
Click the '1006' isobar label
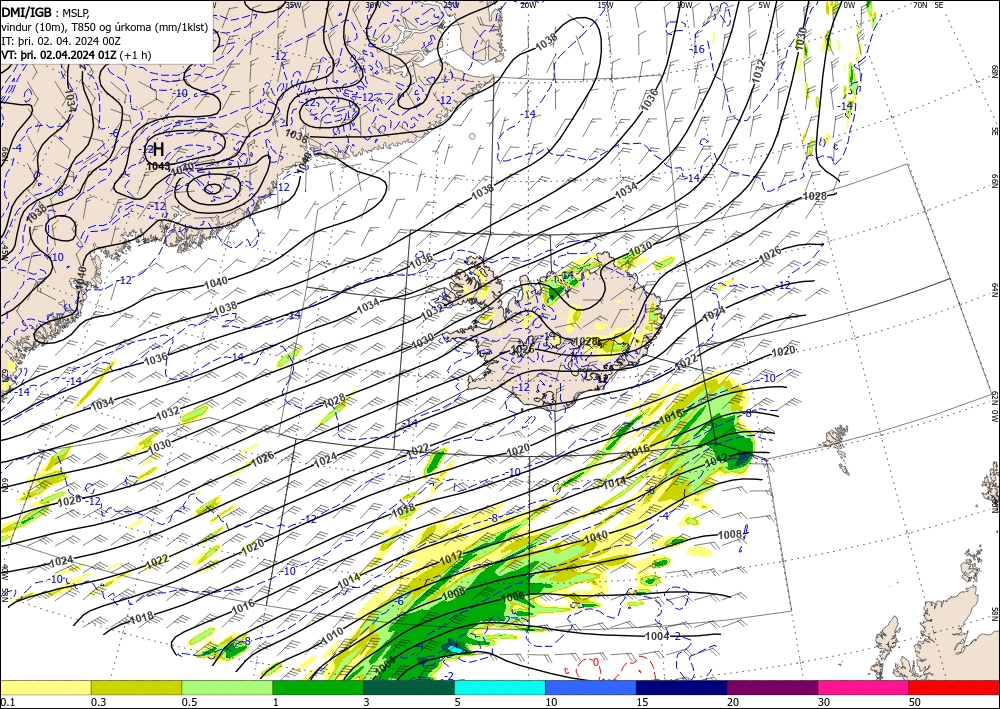513,597
